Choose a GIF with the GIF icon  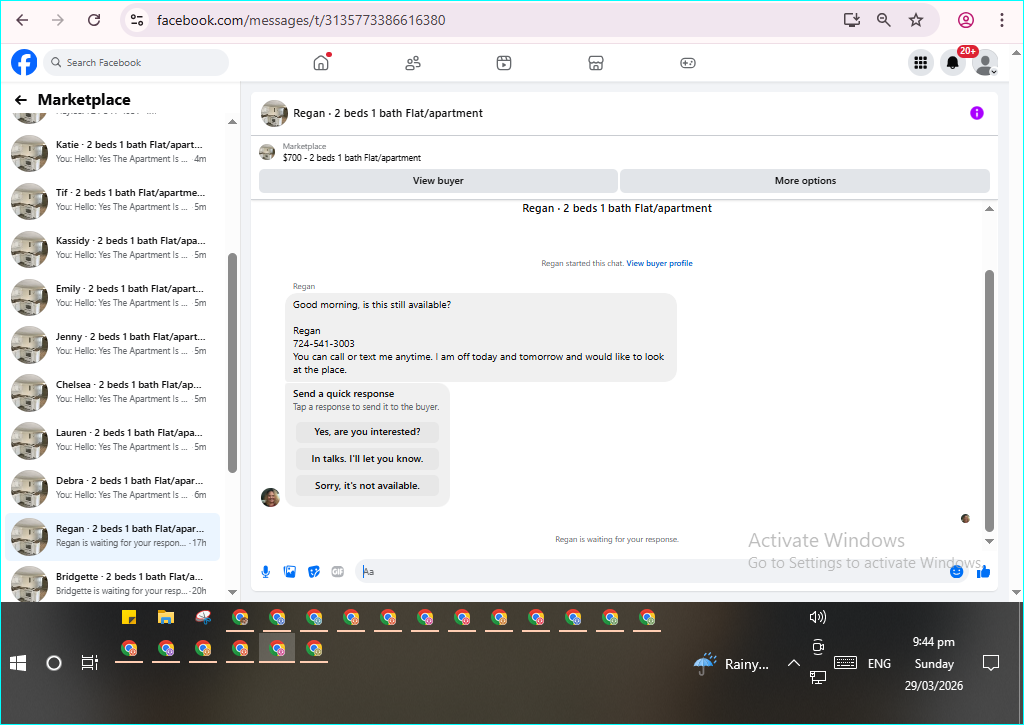click(x=338, y=572)
